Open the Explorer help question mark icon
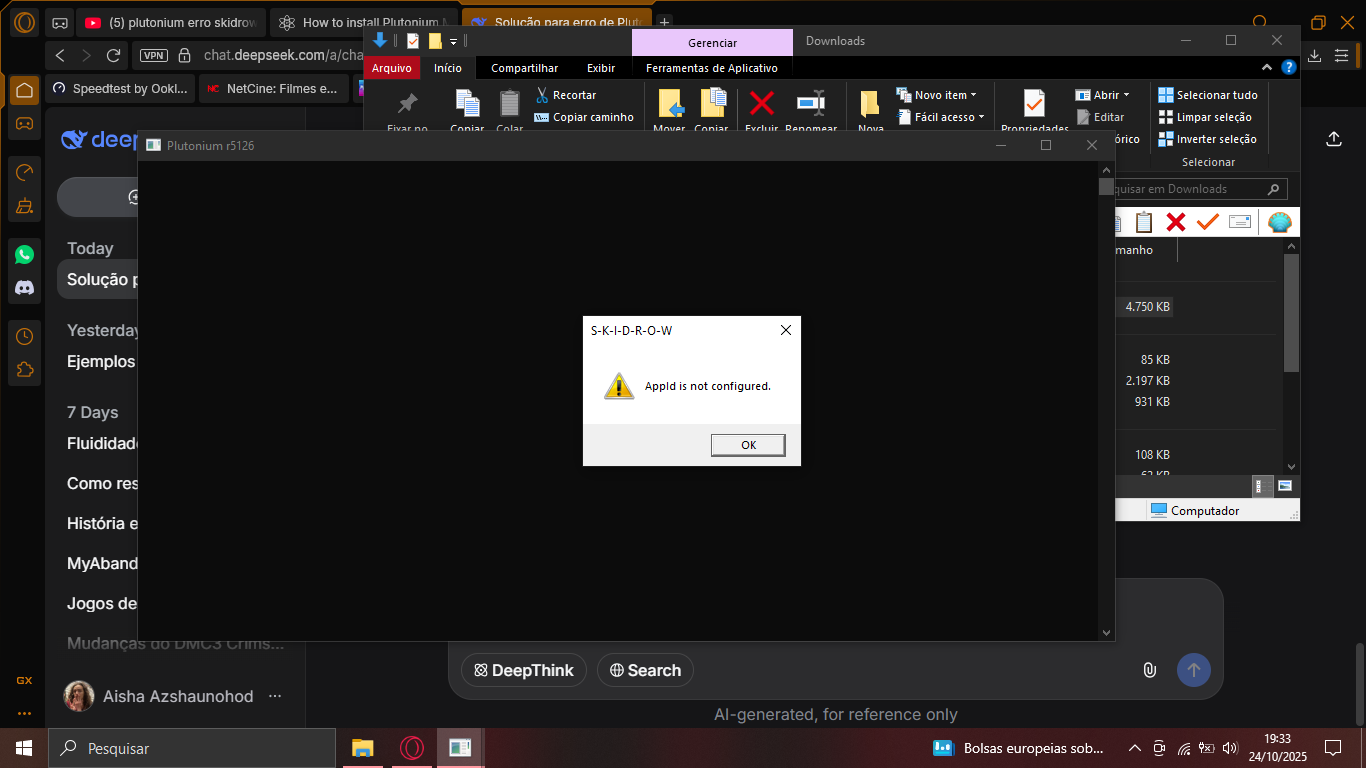Screen dimensions: 1366x768 [1289, 68]
